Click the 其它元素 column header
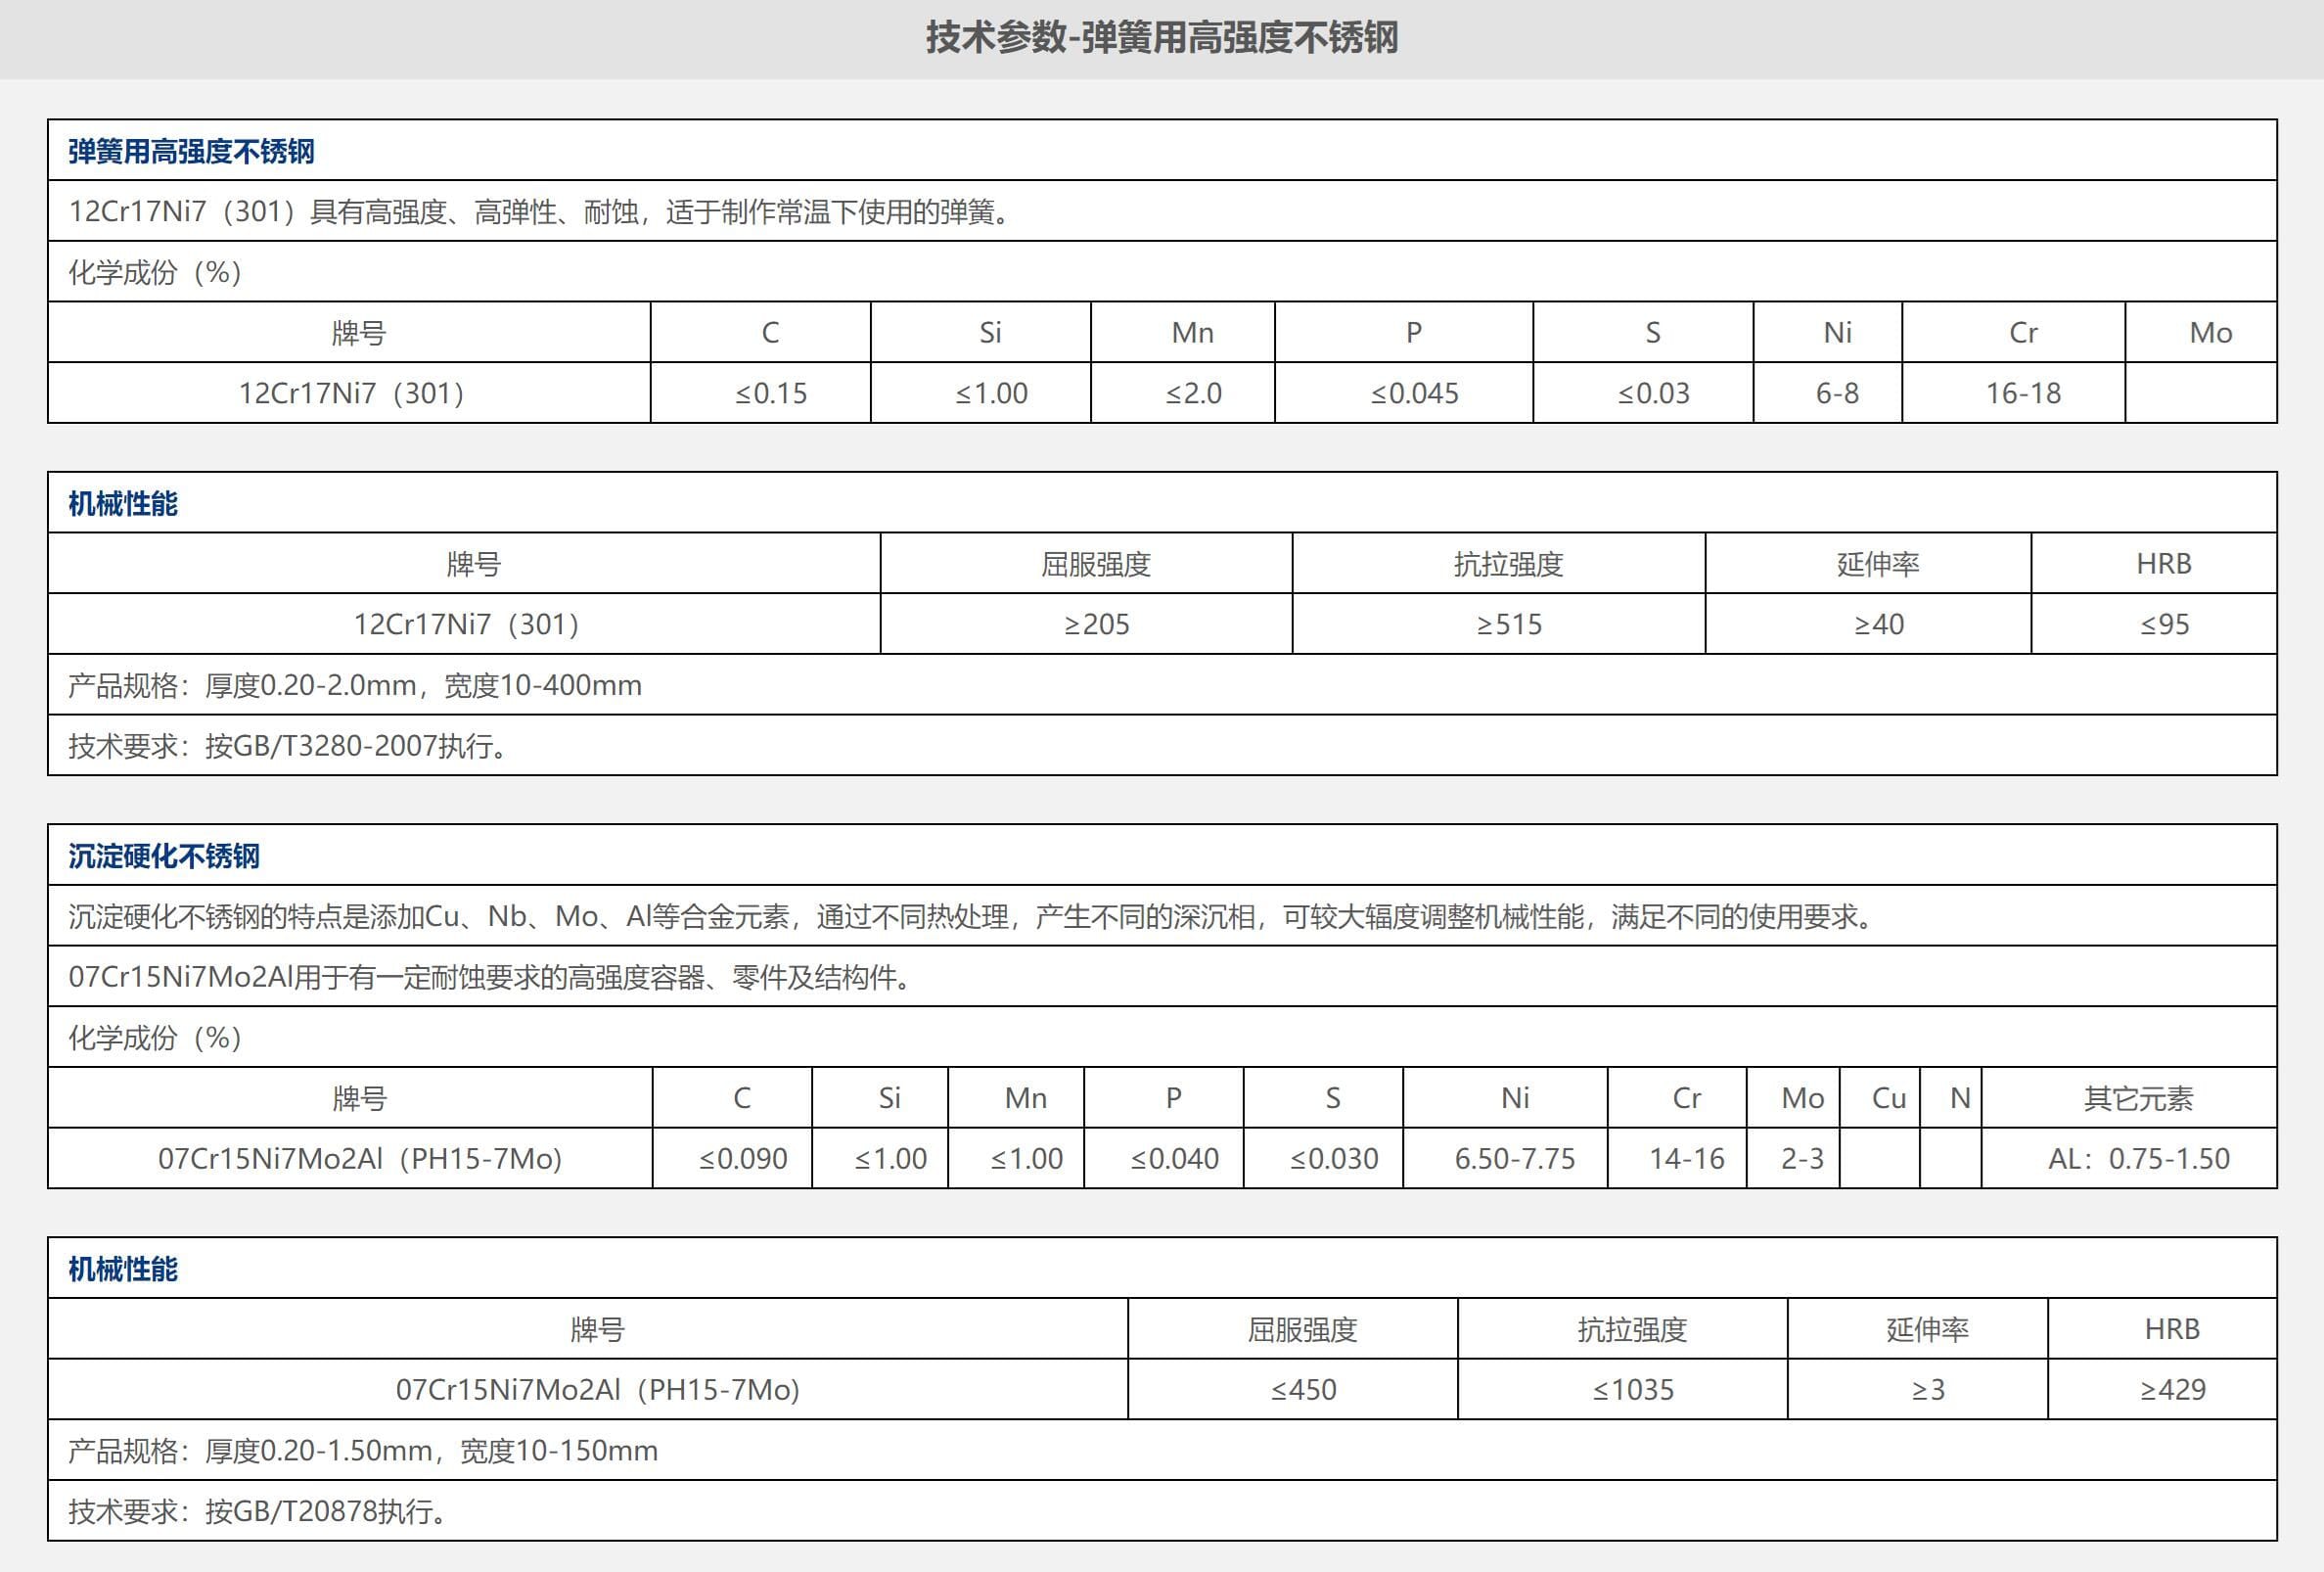2324x1572 pixels. [2138, 1098]
